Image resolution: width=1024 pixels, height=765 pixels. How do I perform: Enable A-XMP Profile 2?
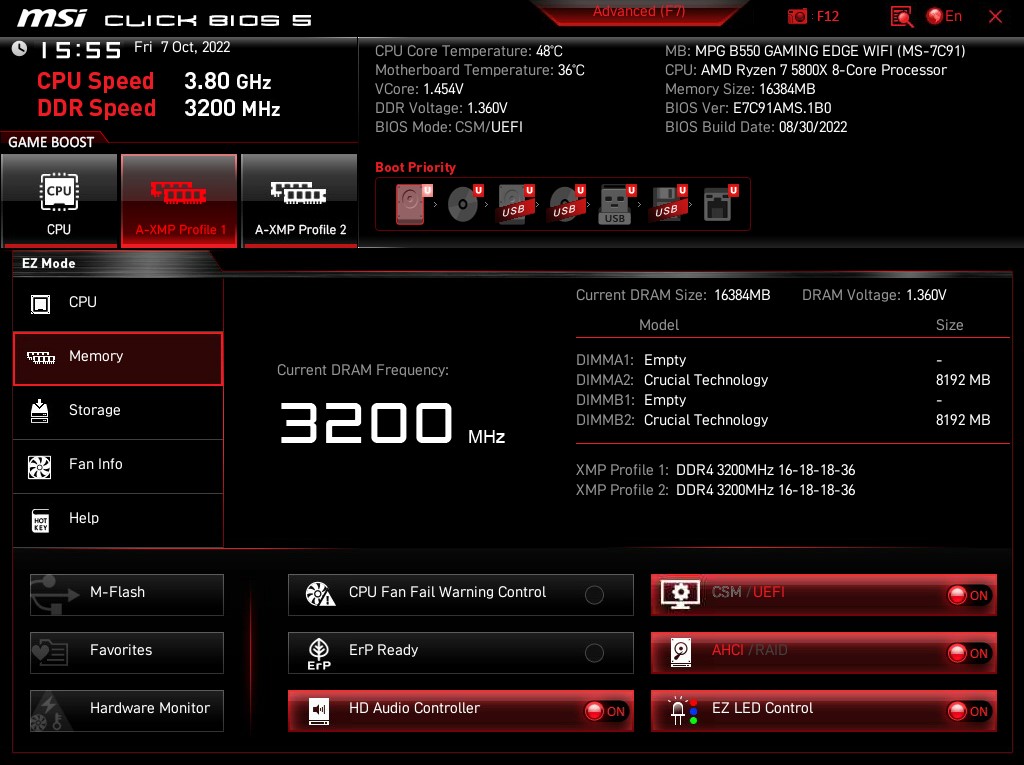299,200
